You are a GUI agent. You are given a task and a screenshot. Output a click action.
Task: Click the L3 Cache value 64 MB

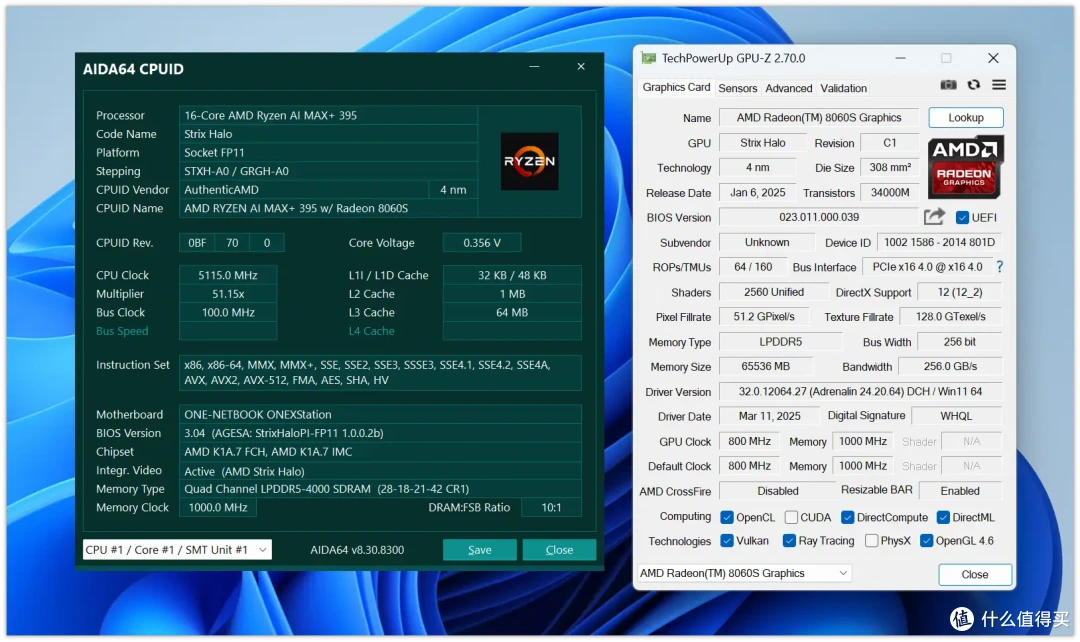[x=512, y=312]
